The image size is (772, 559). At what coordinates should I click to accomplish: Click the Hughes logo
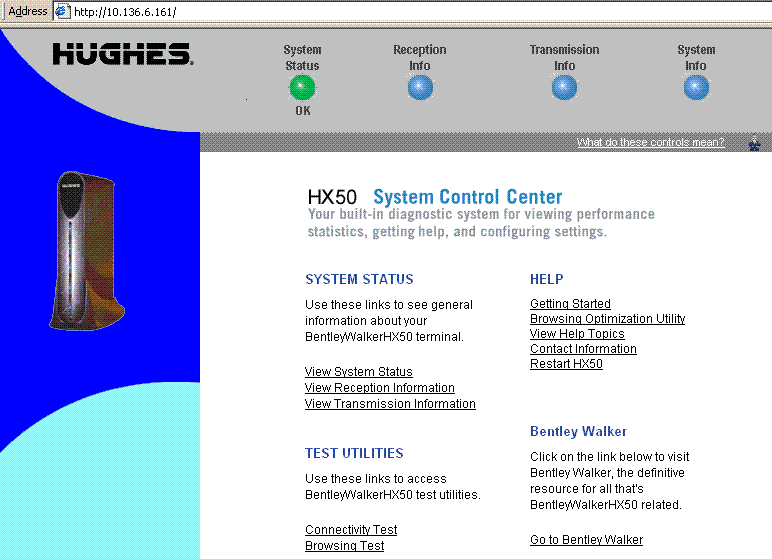(x=123, y=54)
